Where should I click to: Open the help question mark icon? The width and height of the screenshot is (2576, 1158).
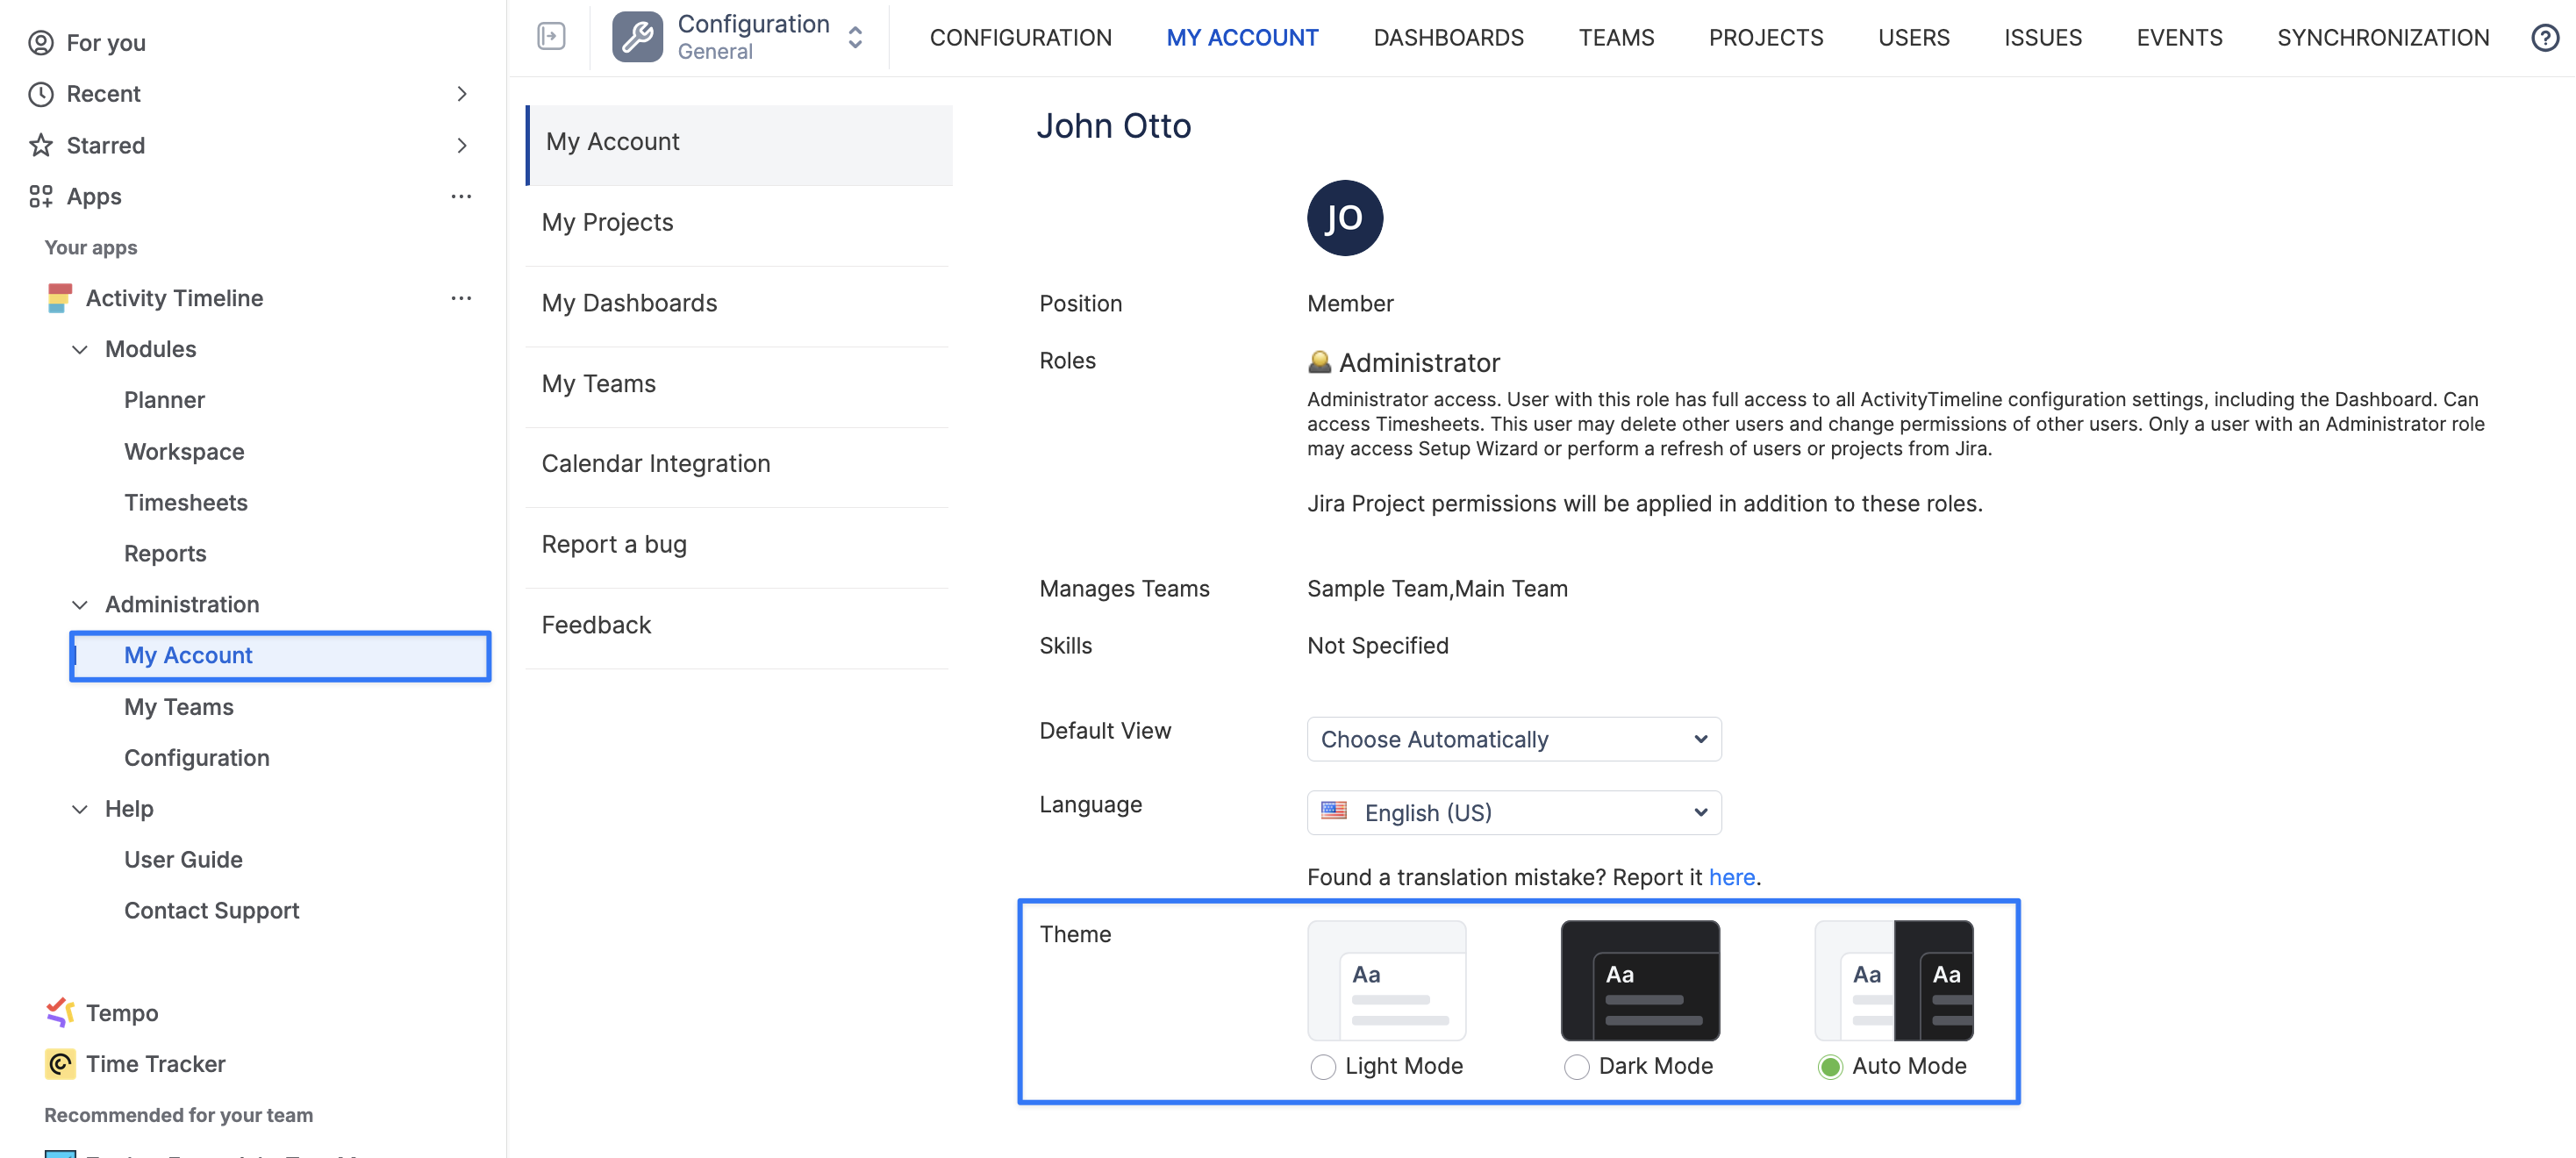pos(2544,38)
